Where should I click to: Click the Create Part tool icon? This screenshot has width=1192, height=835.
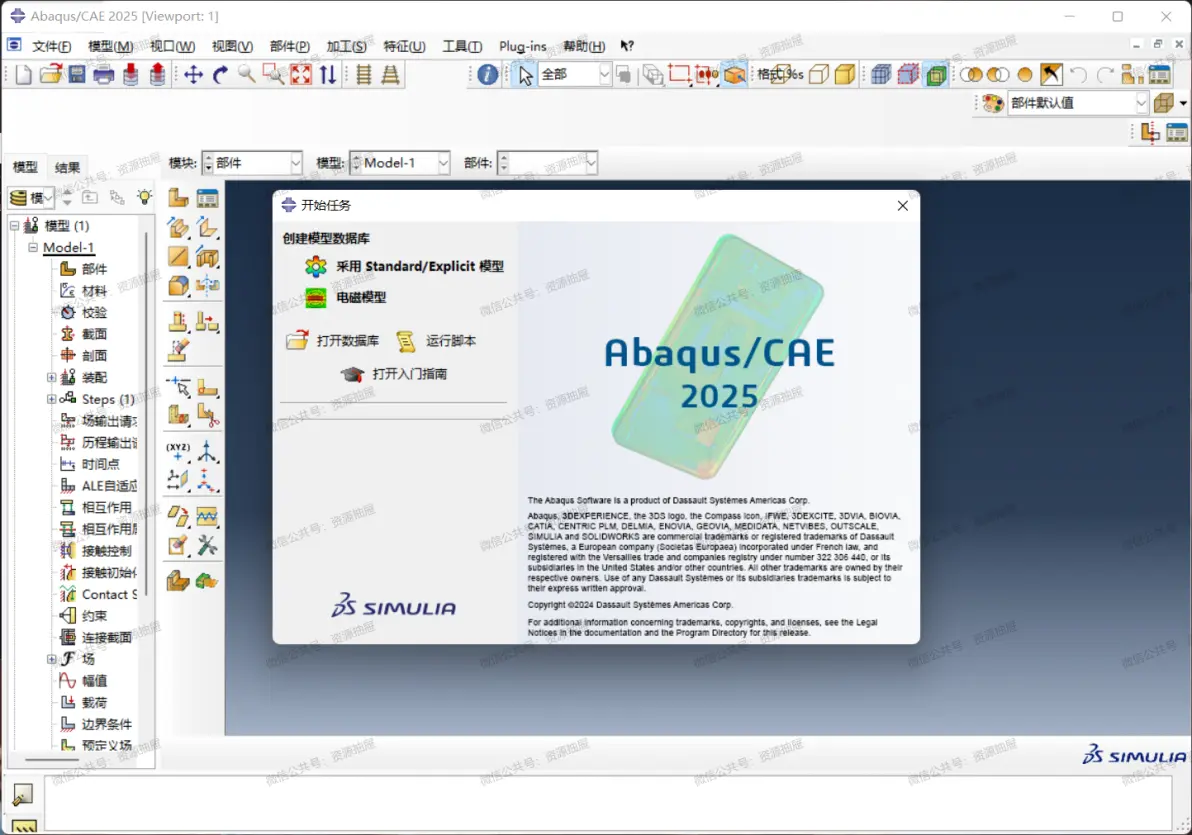tap(178, 198)
